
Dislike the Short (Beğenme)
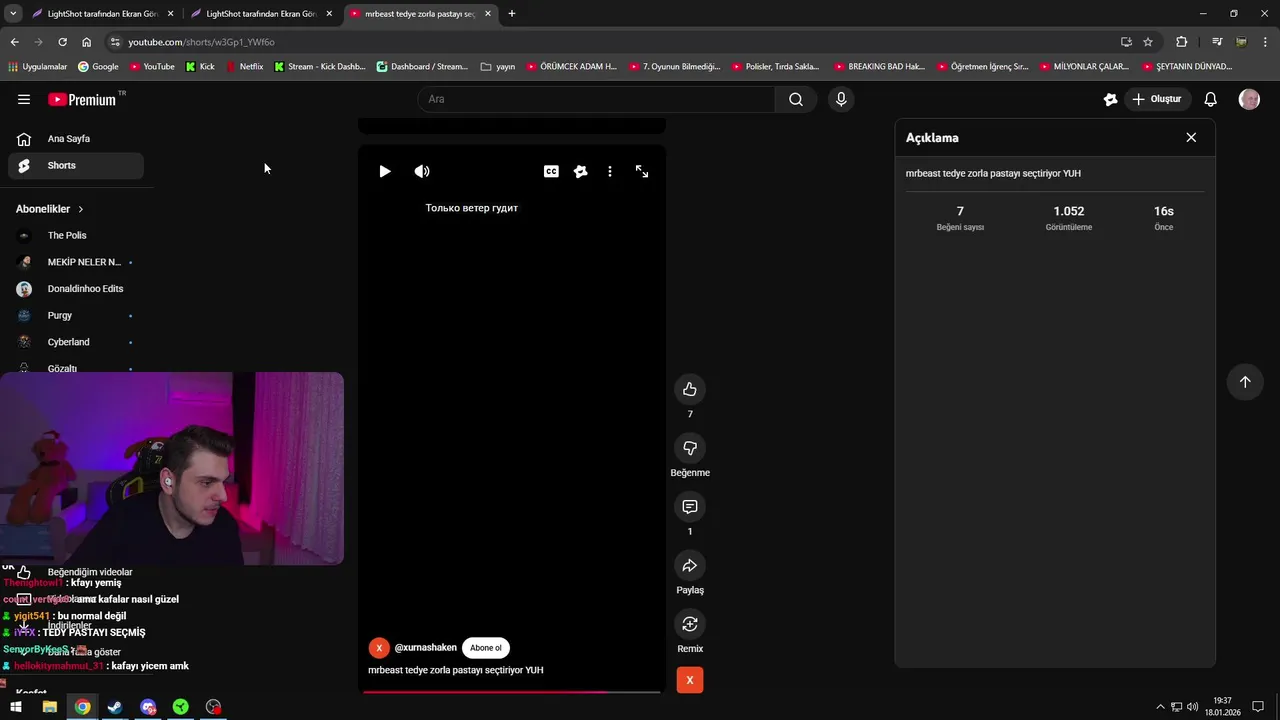(x=690, y=448)
